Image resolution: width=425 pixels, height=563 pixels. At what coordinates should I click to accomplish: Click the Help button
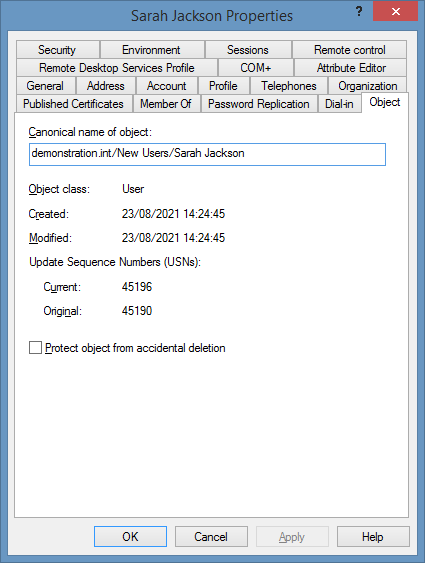(373, 536)
